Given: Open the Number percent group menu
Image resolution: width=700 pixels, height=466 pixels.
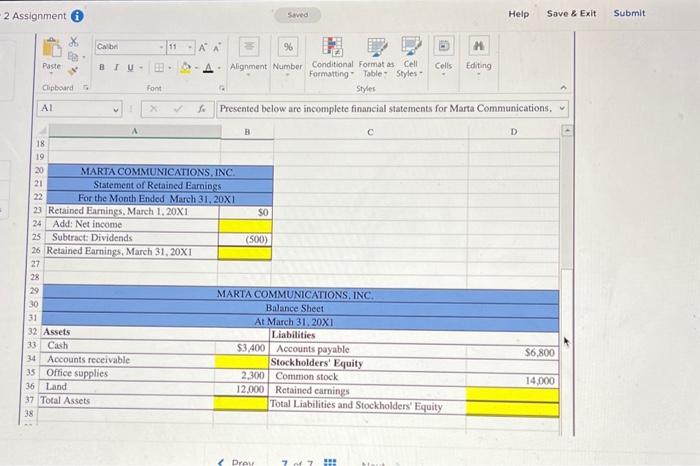Looking at the screenshot, I should [288, 57].
